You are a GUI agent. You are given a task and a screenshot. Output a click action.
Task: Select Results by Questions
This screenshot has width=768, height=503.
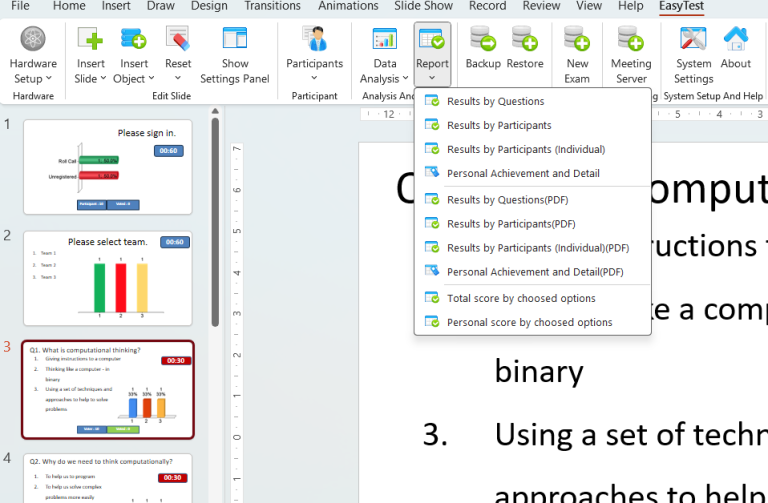[x=532, y=101]
